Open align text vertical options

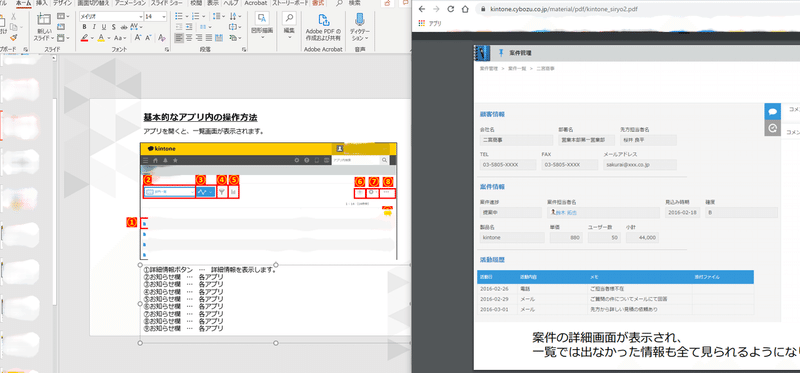(234, 27)
